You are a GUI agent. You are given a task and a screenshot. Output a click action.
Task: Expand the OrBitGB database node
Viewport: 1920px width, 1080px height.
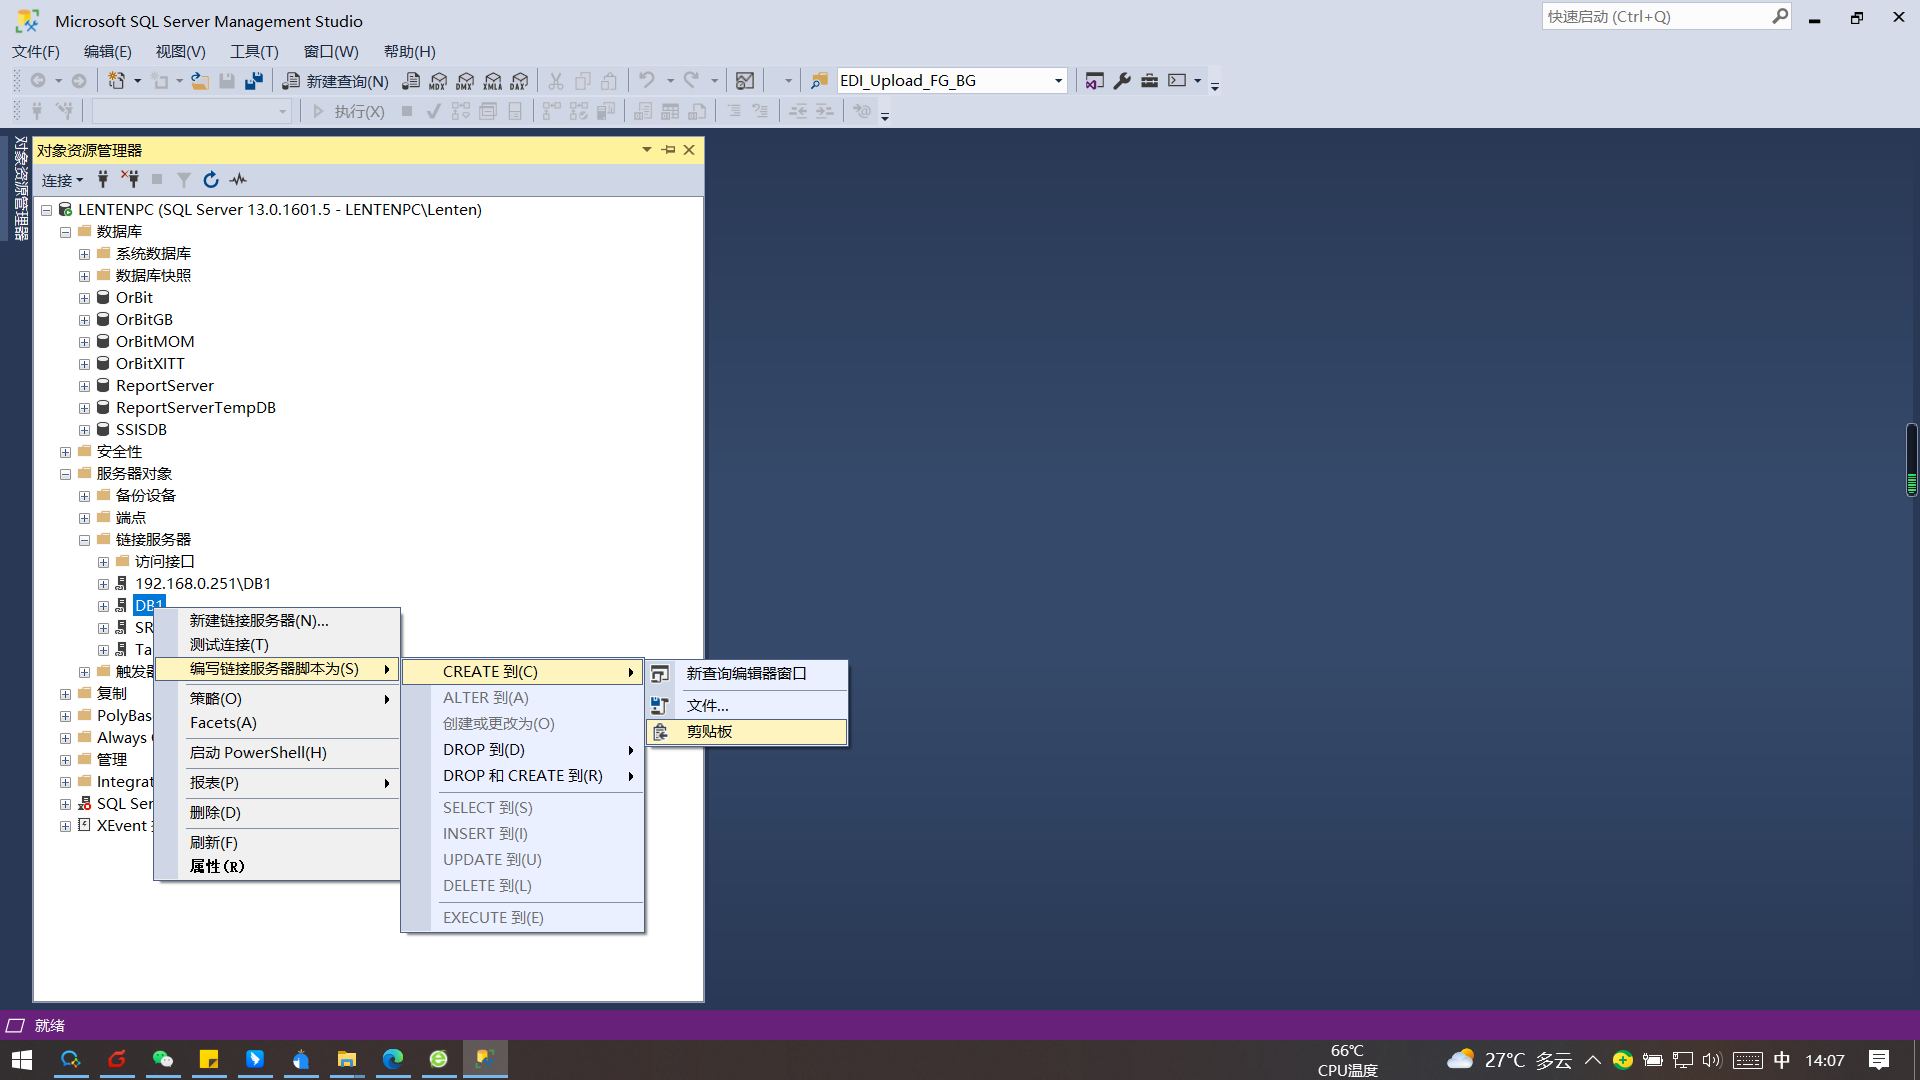pyautogui.click(x=84, y=320)
